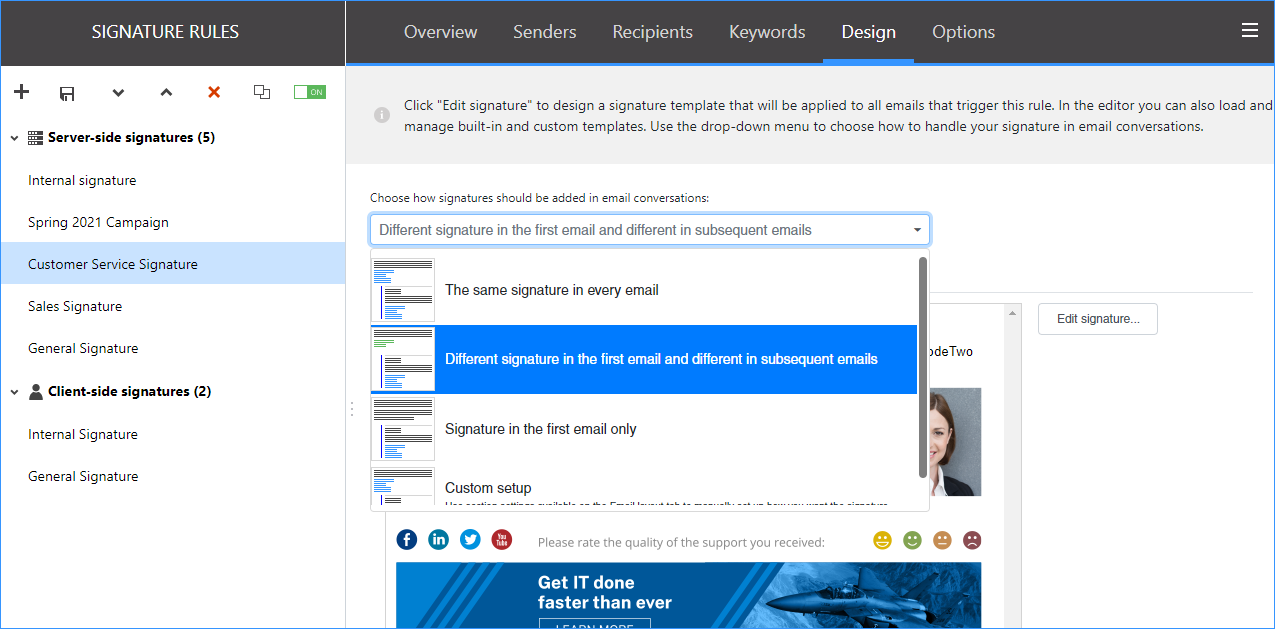Delete selected rule with red X icon

click(214, 92)
